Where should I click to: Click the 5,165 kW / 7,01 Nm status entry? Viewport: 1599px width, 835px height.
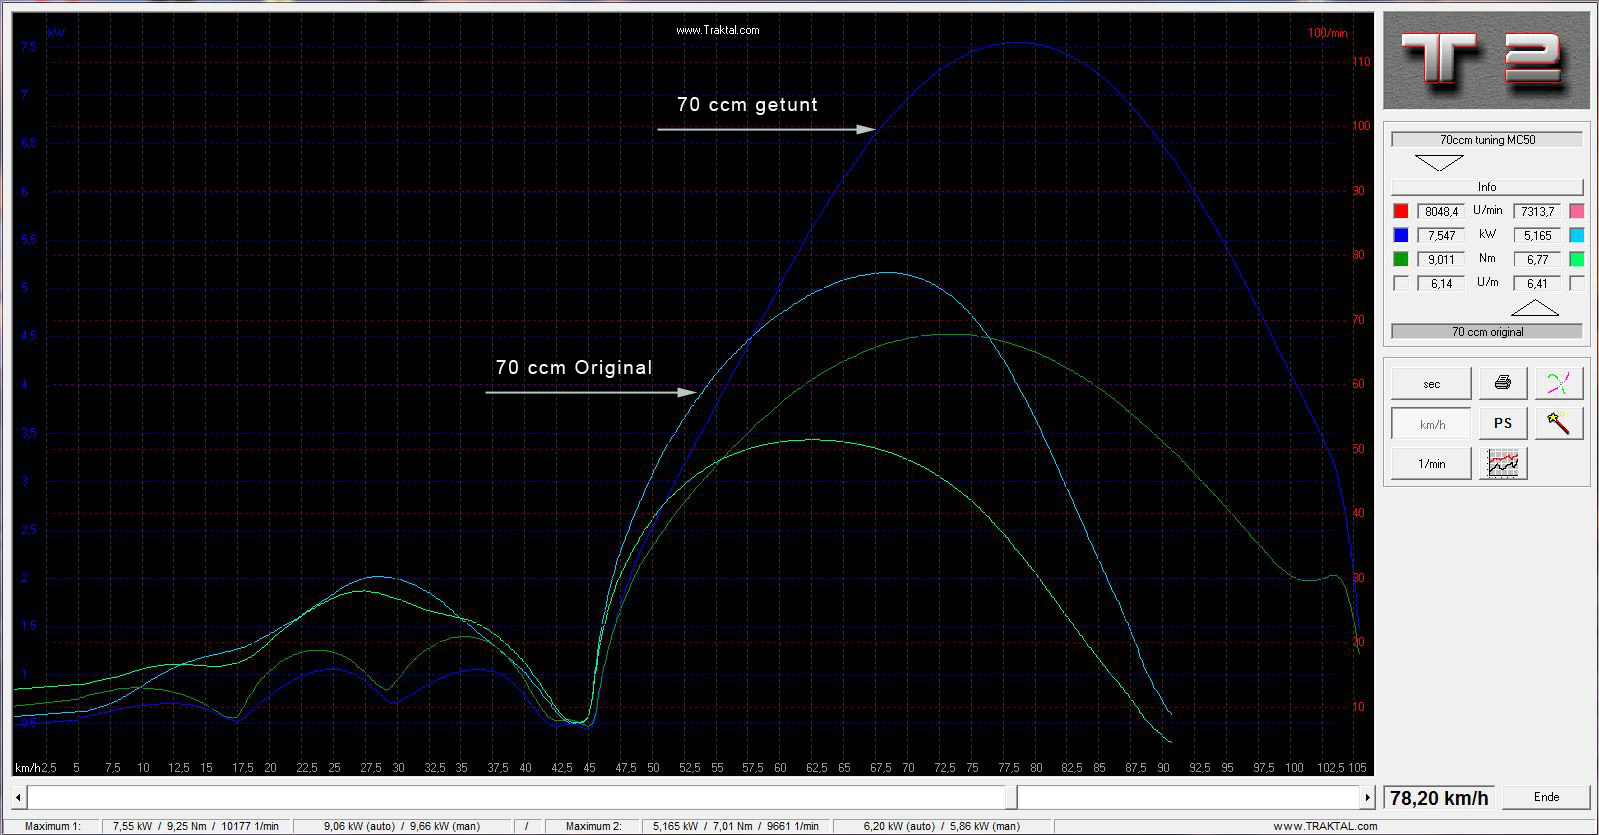click(x=736, y=826)
